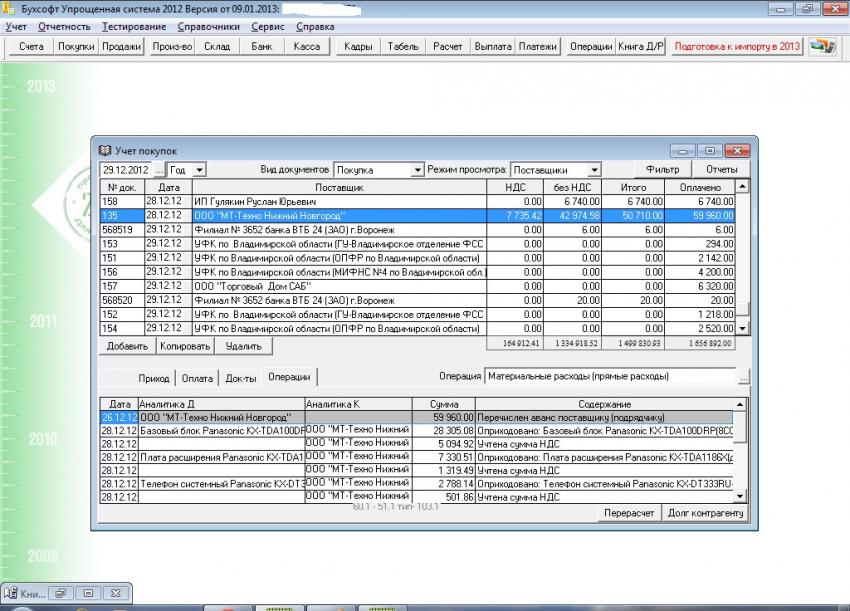850x611 pixels.
Task: Expand the Год period dropdown
Action: tap(199, 170)
